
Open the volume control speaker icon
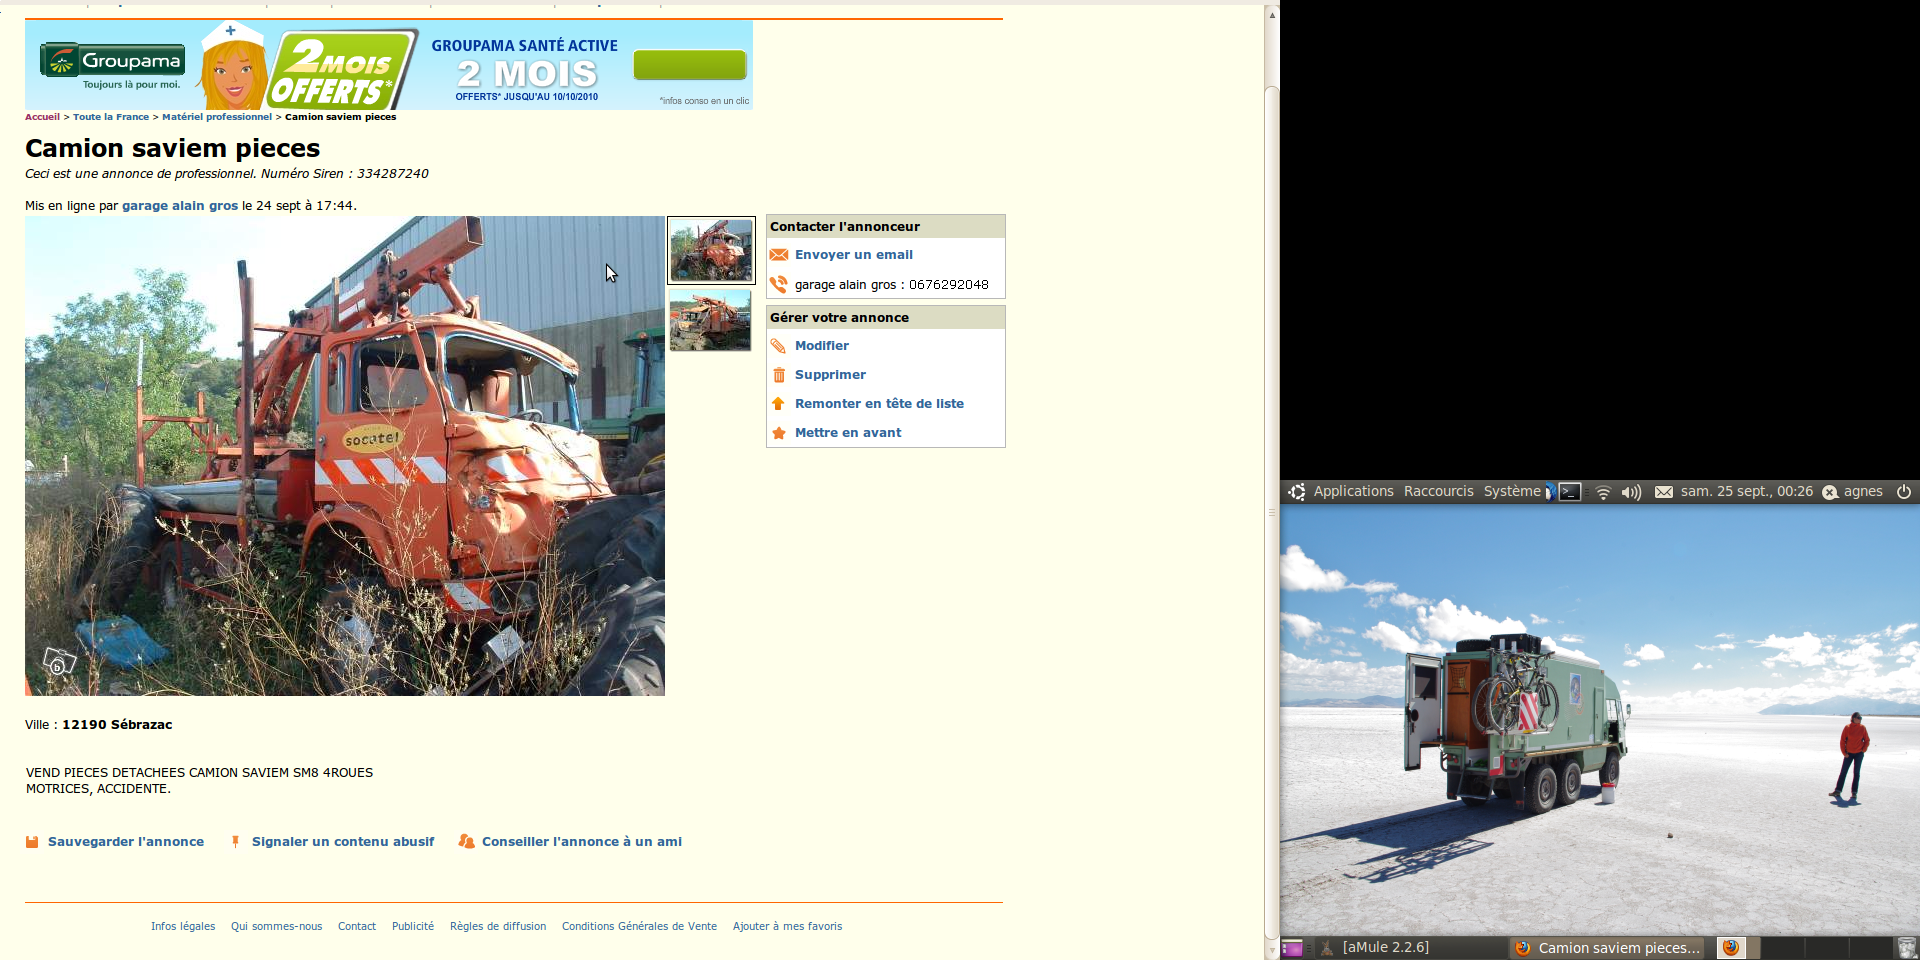pyautogui.click(x=1631, y=492)
